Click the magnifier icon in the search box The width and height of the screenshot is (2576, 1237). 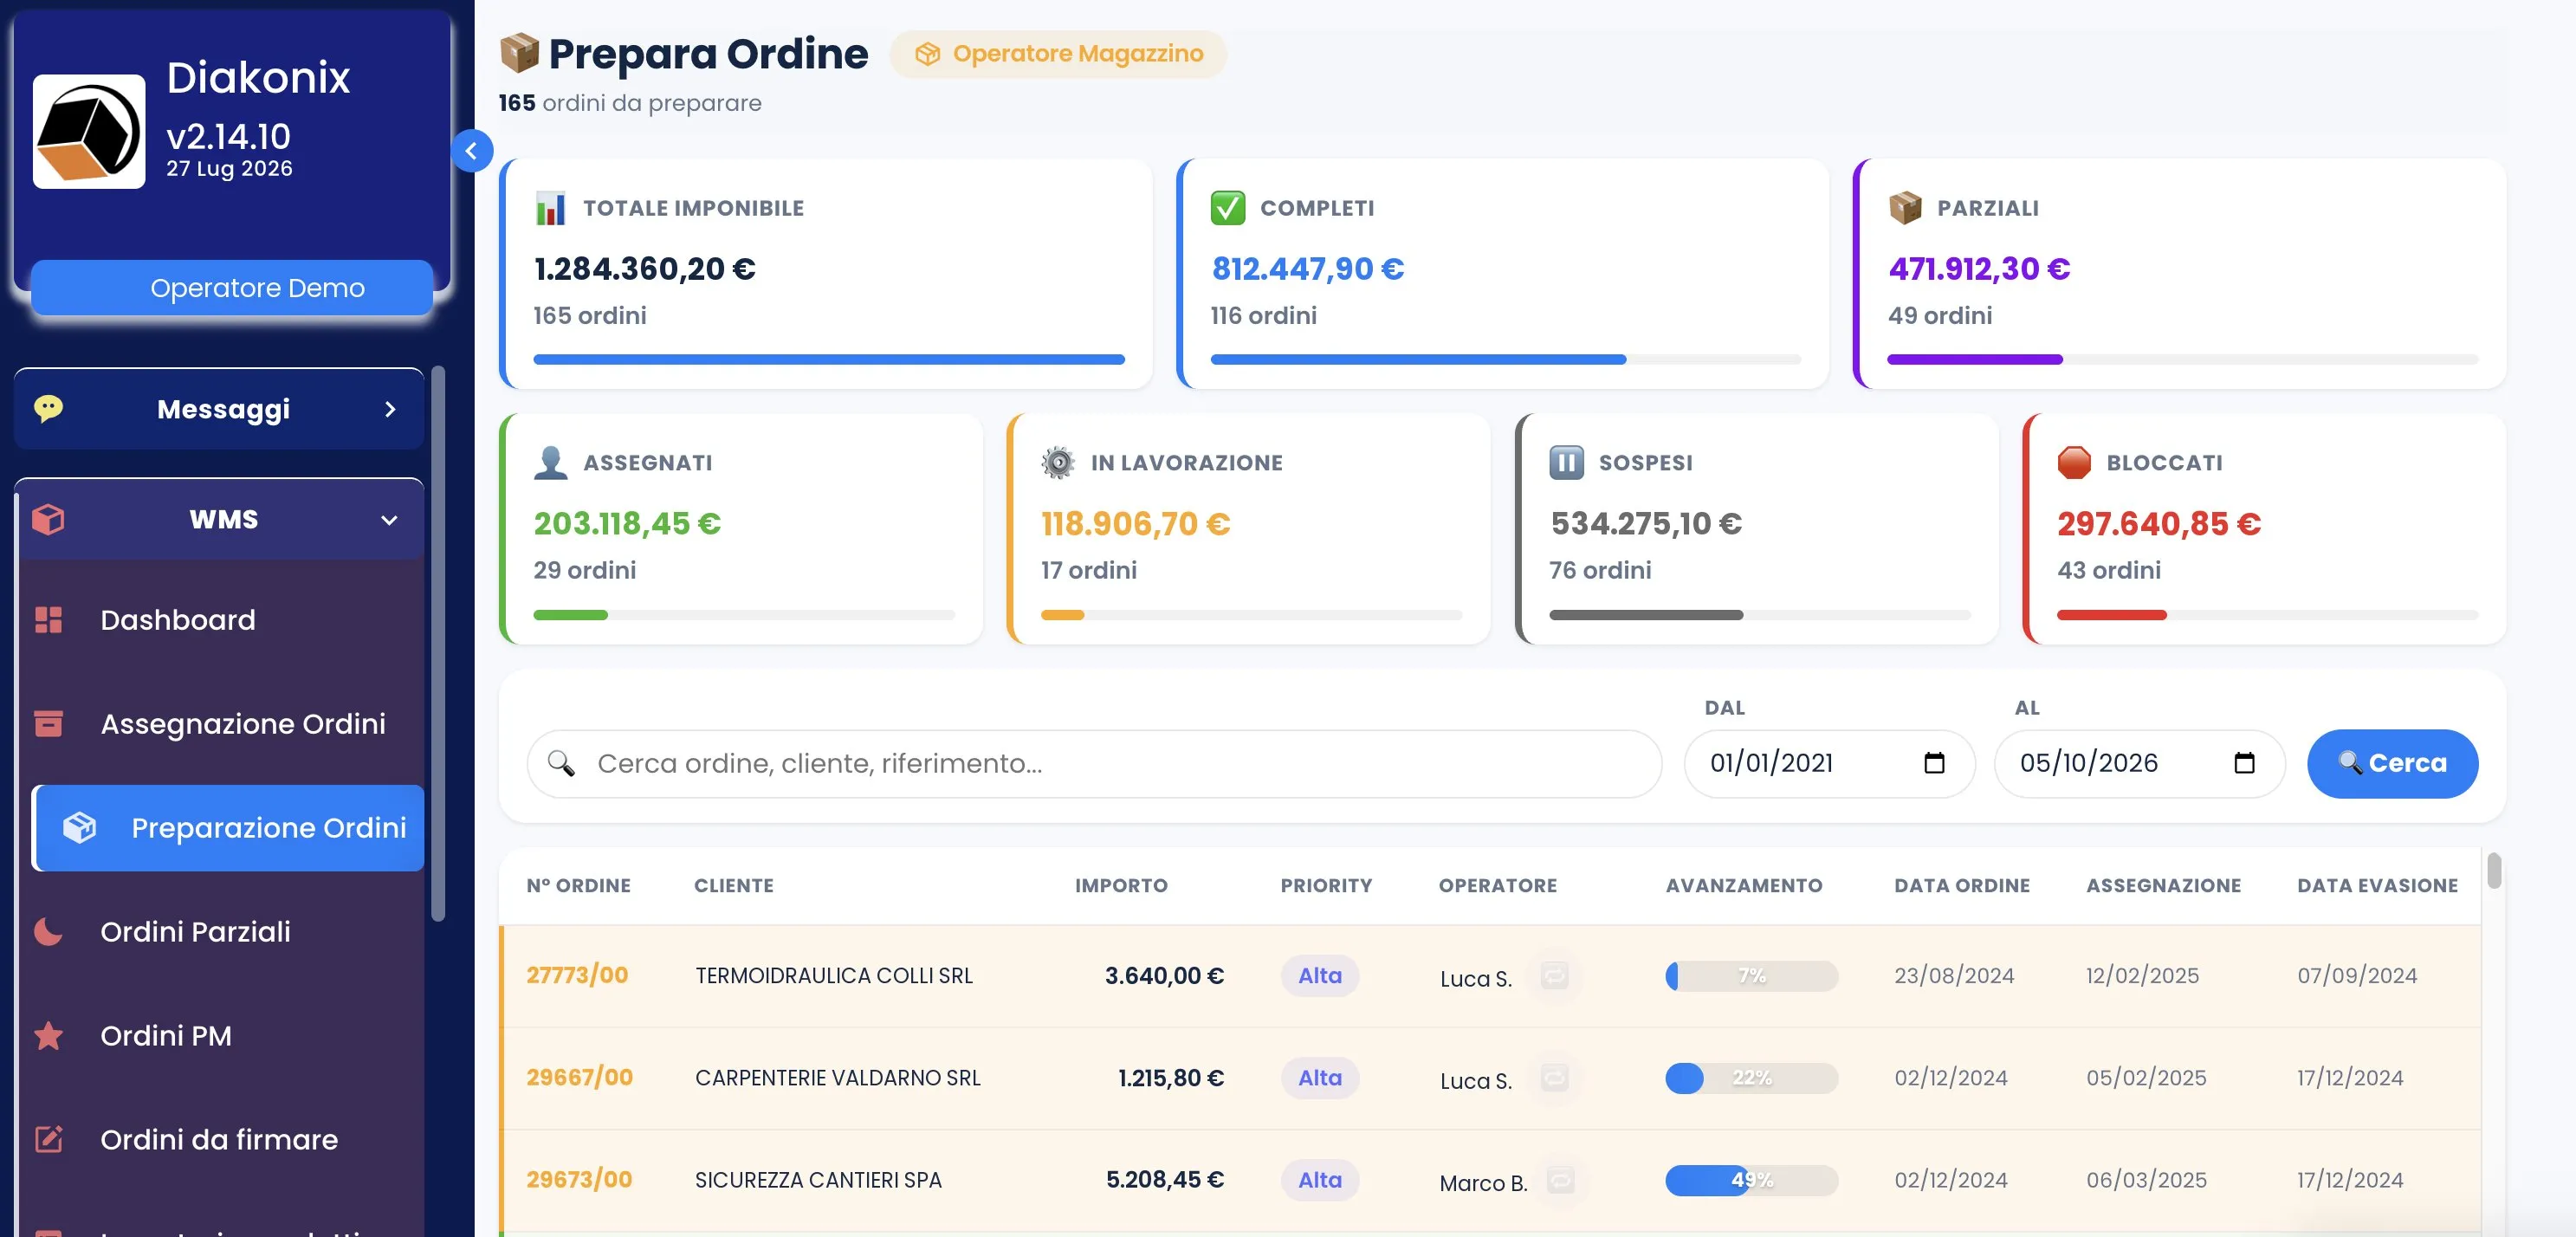[561, 763]
